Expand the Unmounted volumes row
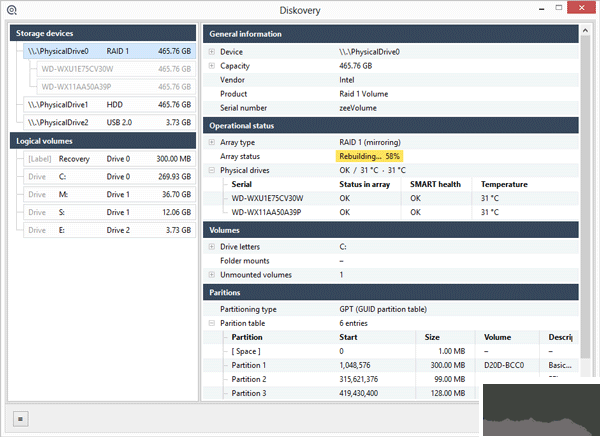Screen dimensions: 600x437 211,274
